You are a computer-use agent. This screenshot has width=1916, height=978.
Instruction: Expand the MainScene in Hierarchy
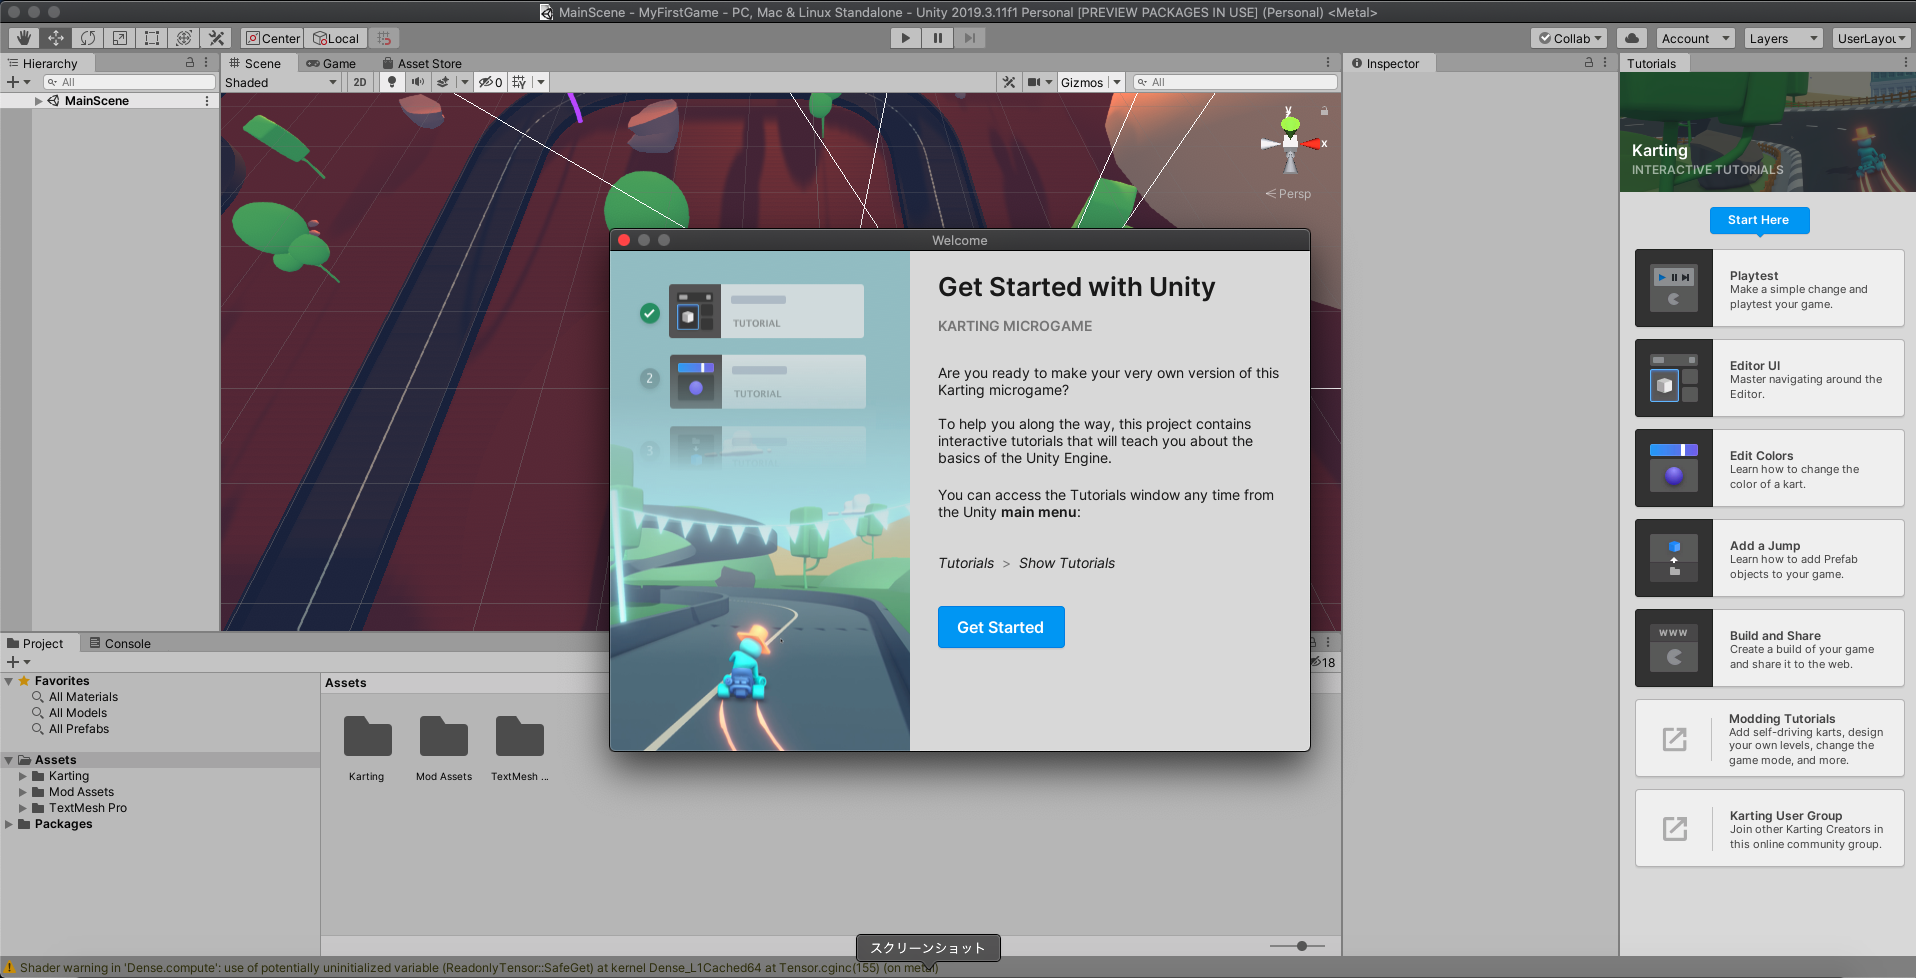click(x=38, y=101)
